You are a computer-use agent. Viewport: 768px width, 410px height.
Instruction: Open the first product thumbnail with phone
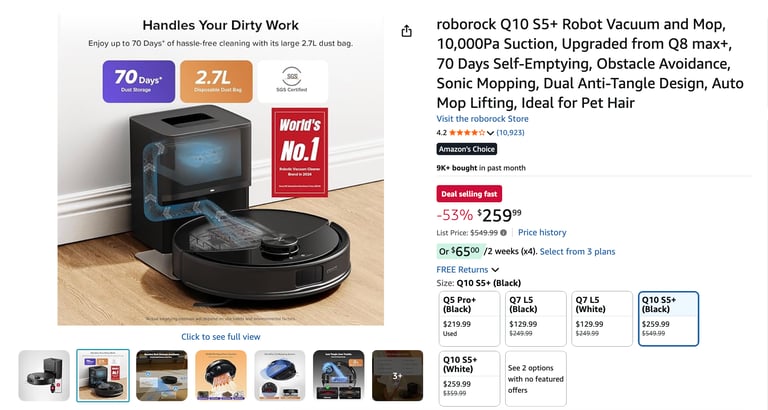pos(44,375)
